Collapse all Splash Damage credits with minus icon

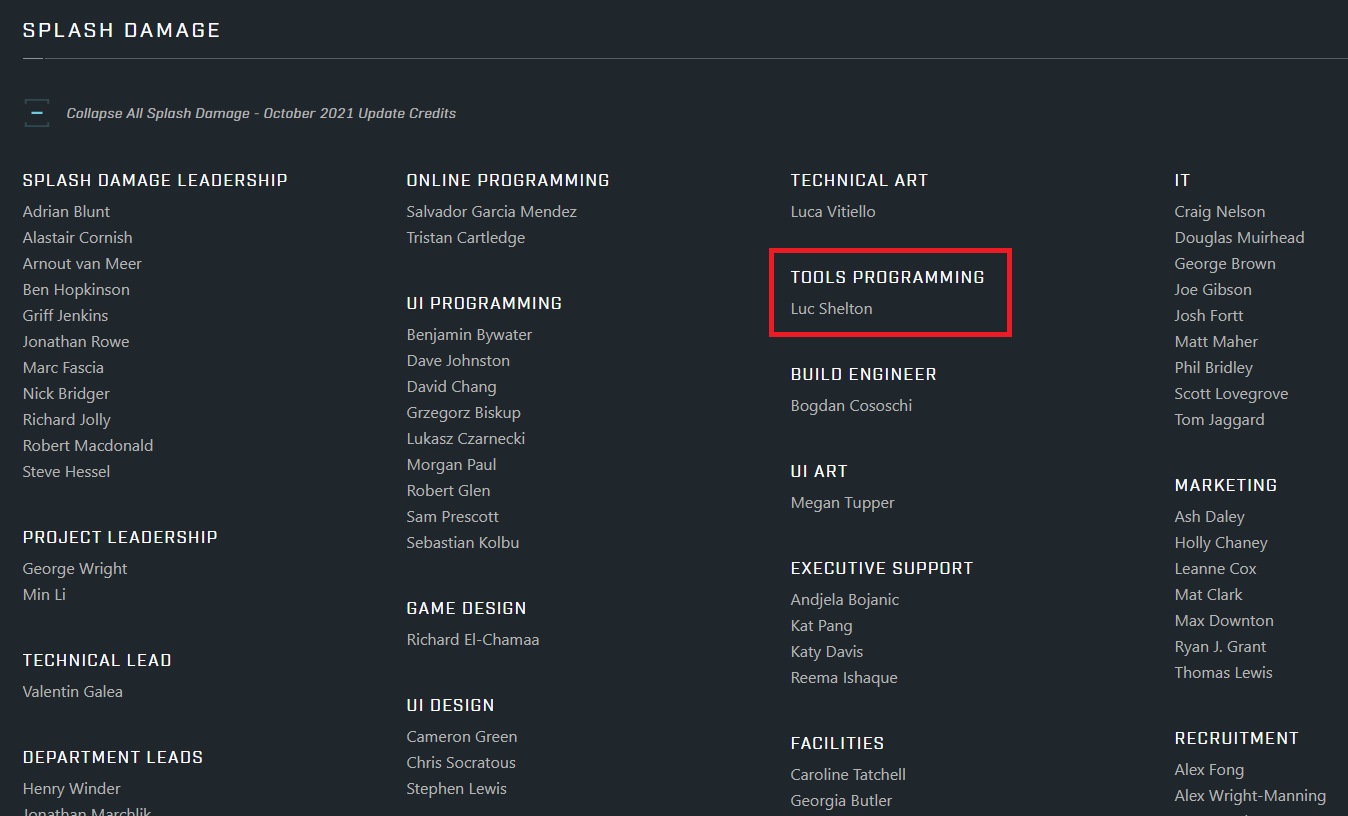(x=36, y=113)
